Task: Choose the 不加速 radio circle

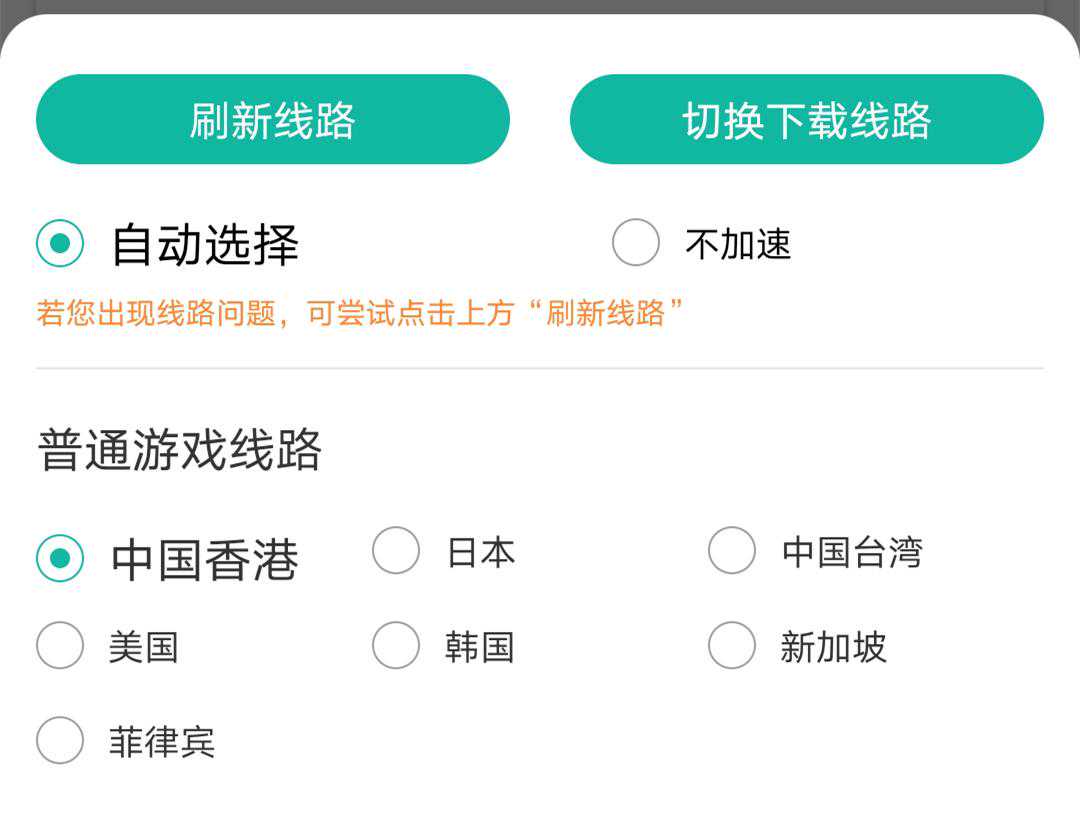Action: point(636,243)
